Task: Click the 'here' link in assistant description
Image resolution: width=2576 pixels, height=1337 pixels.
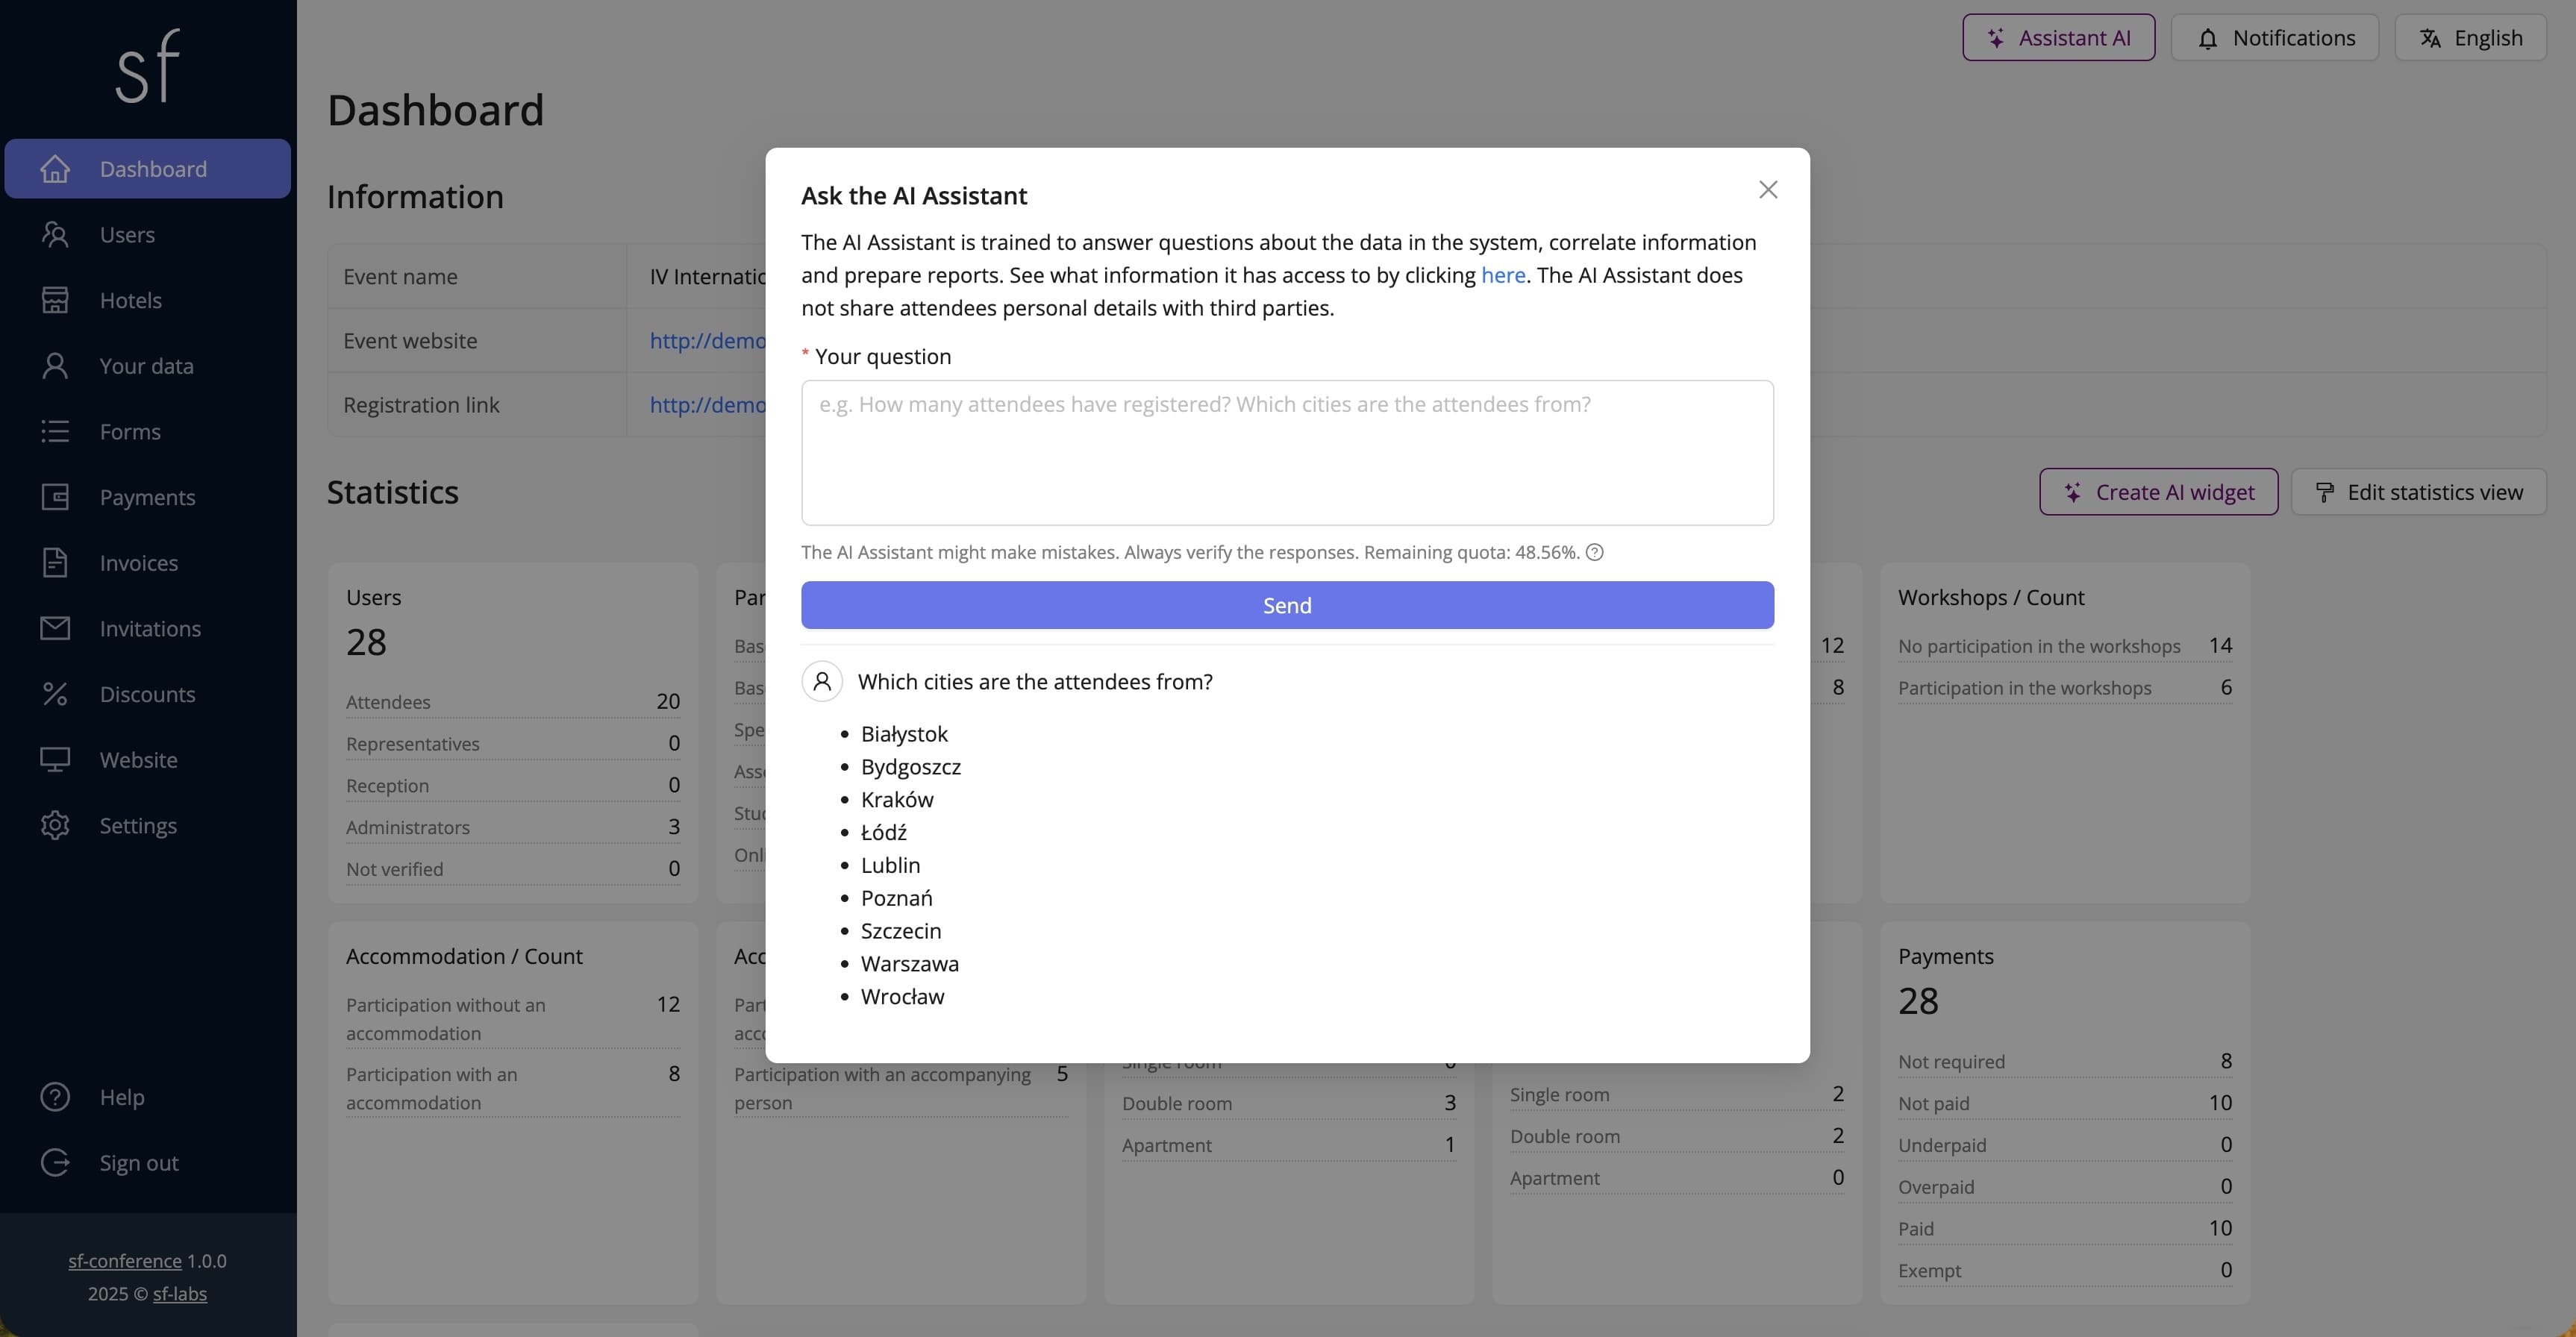Action: click(x=1503, y=274)
